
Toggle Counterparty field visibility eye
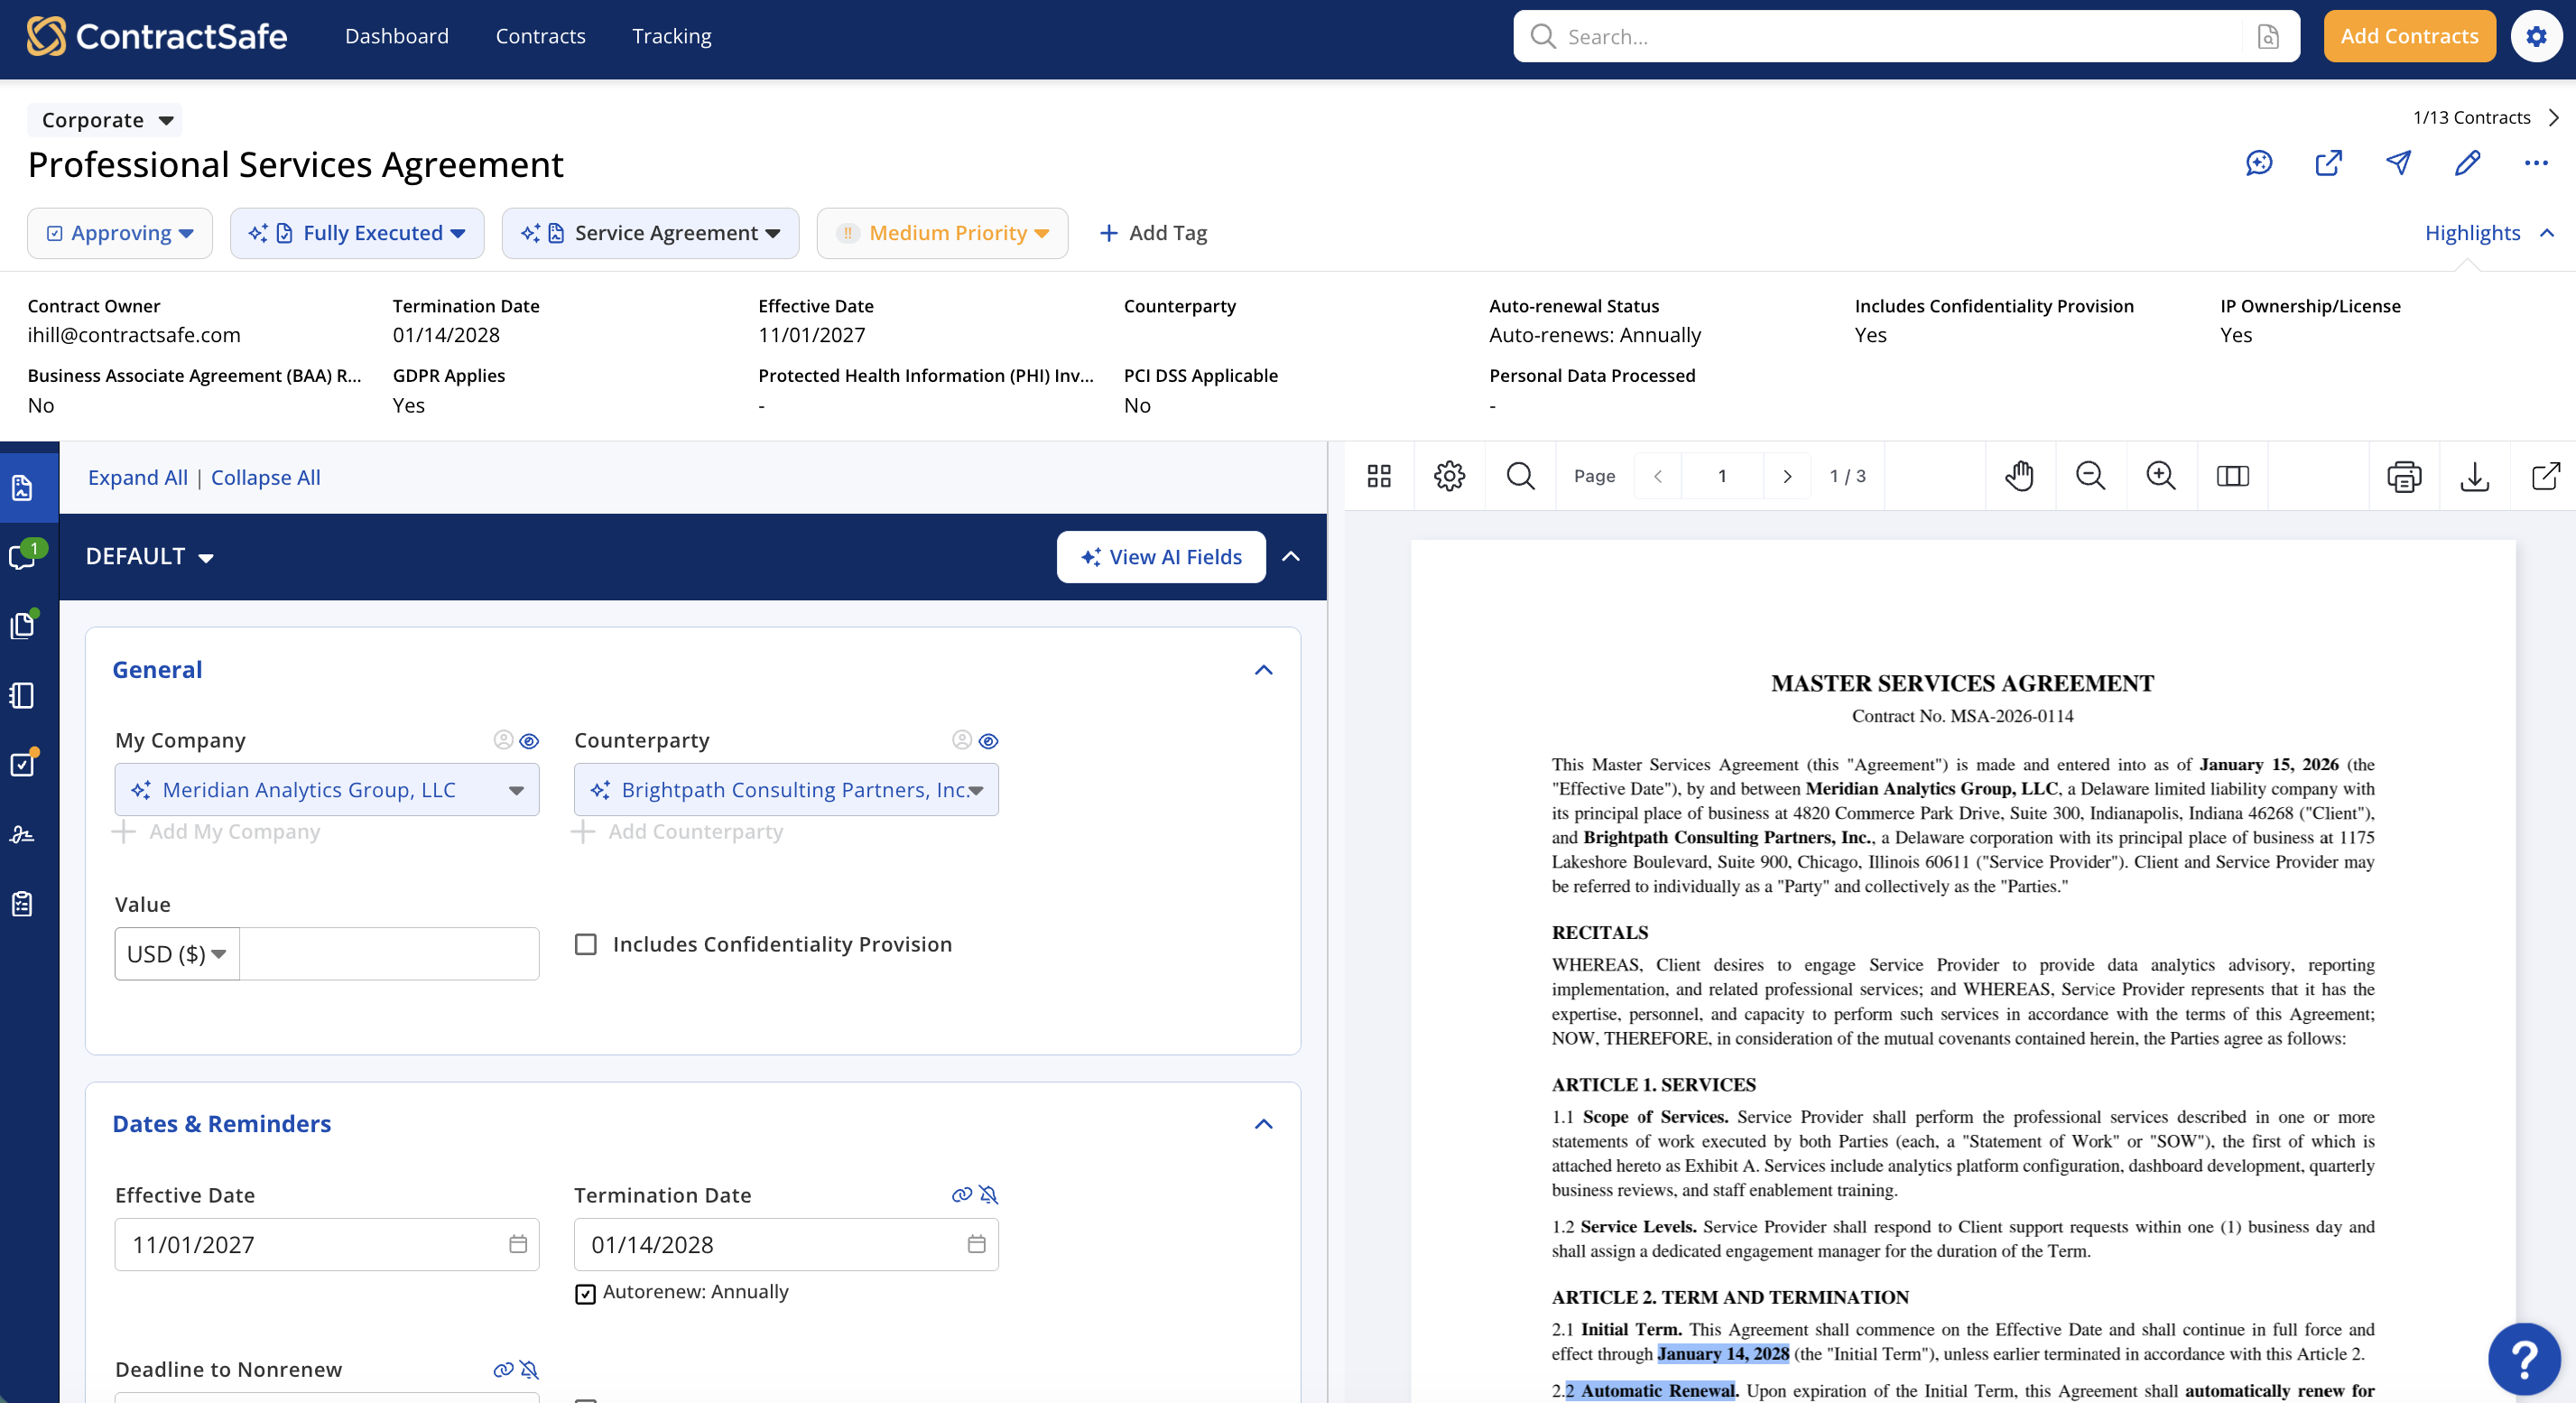[x=988, y=741]
